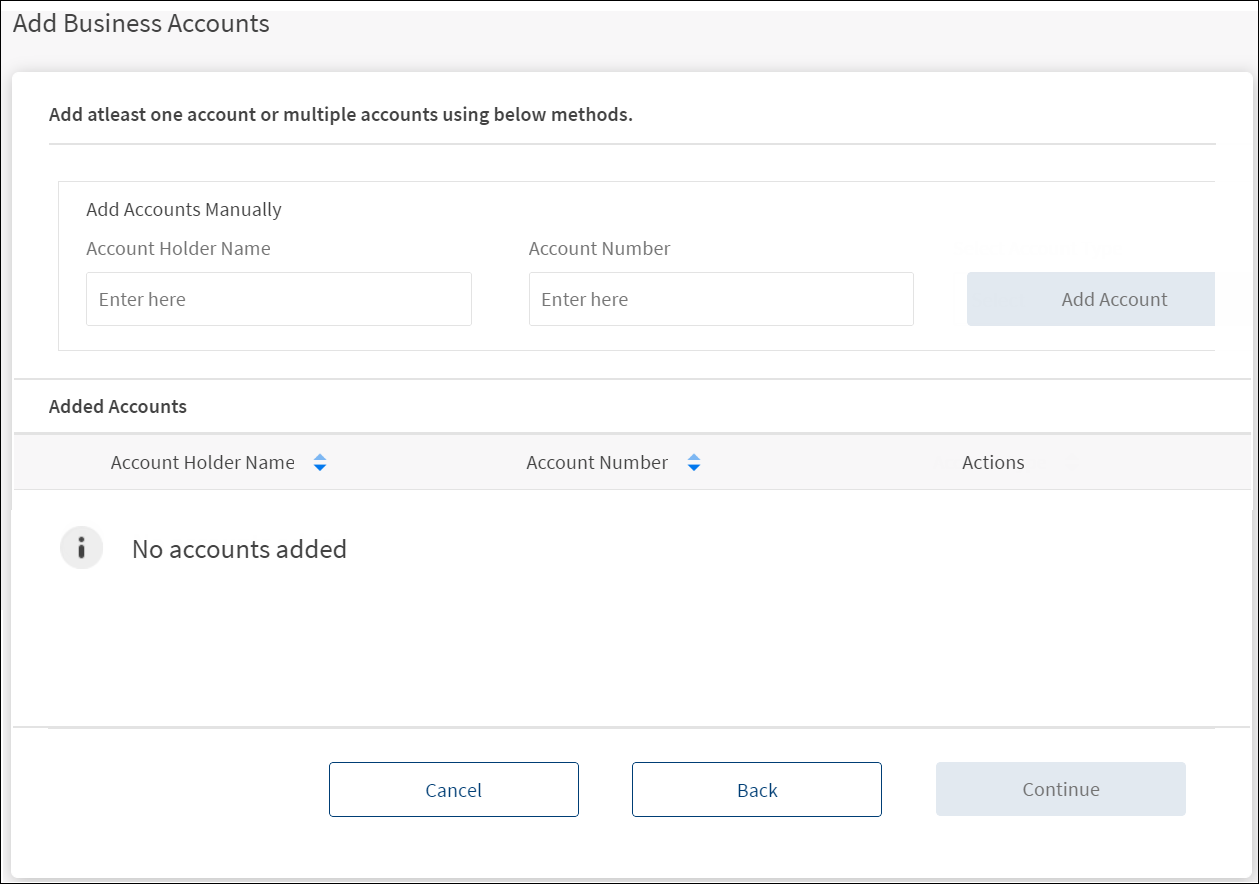Go back using the Back button
This screenshot has width=1259, height=884.
(x=756, y=790)
